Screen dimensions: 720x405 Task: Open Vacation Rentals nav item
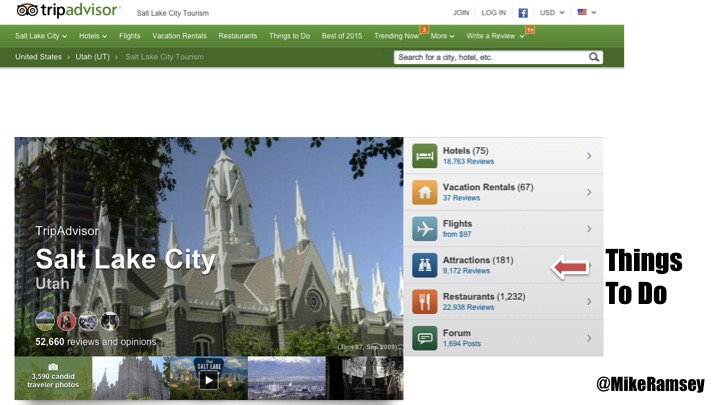179,36
